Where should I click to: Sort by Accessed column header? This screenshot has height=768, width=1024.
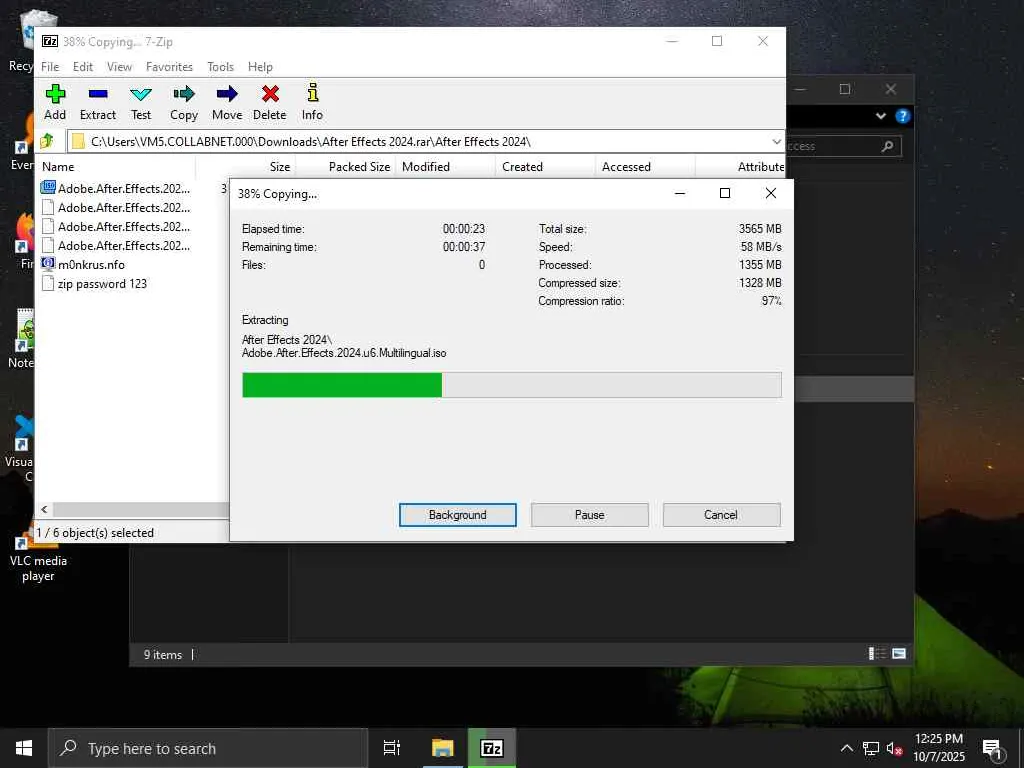pos(645,167)
